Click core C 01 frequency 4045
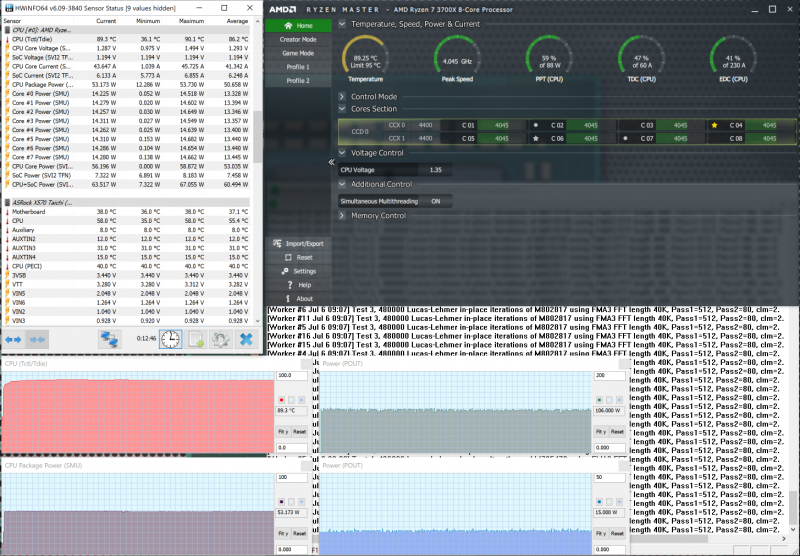Viewport: 800px width, 556px height. click(x=502, y=125)
